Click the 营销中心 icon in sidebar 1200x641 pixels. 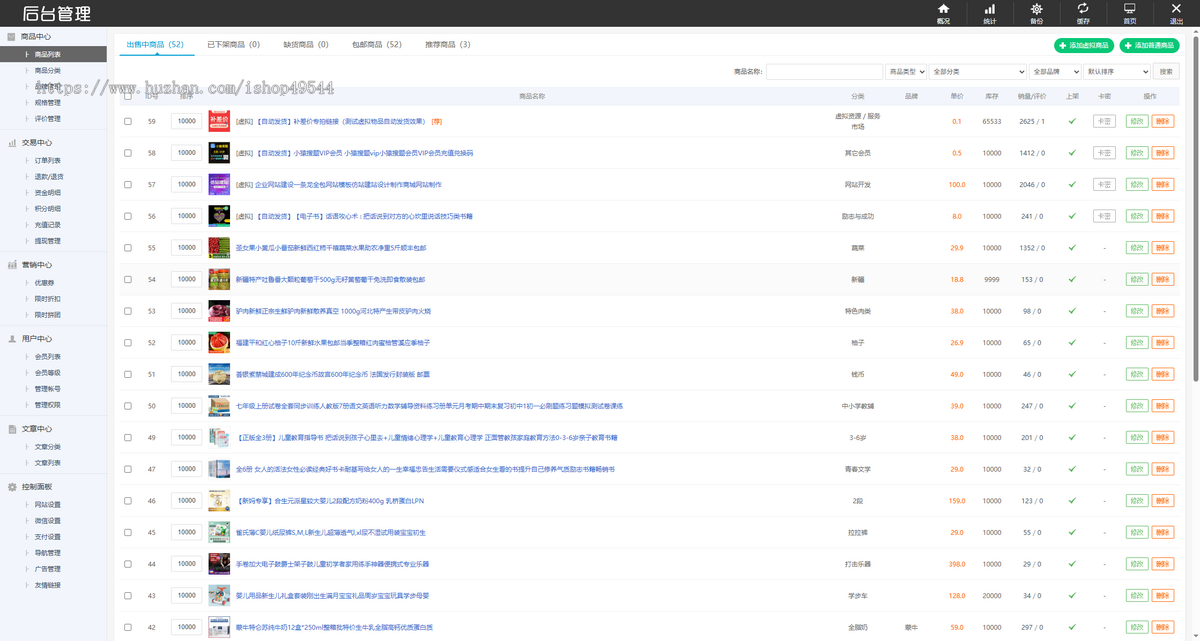(12, 265)
